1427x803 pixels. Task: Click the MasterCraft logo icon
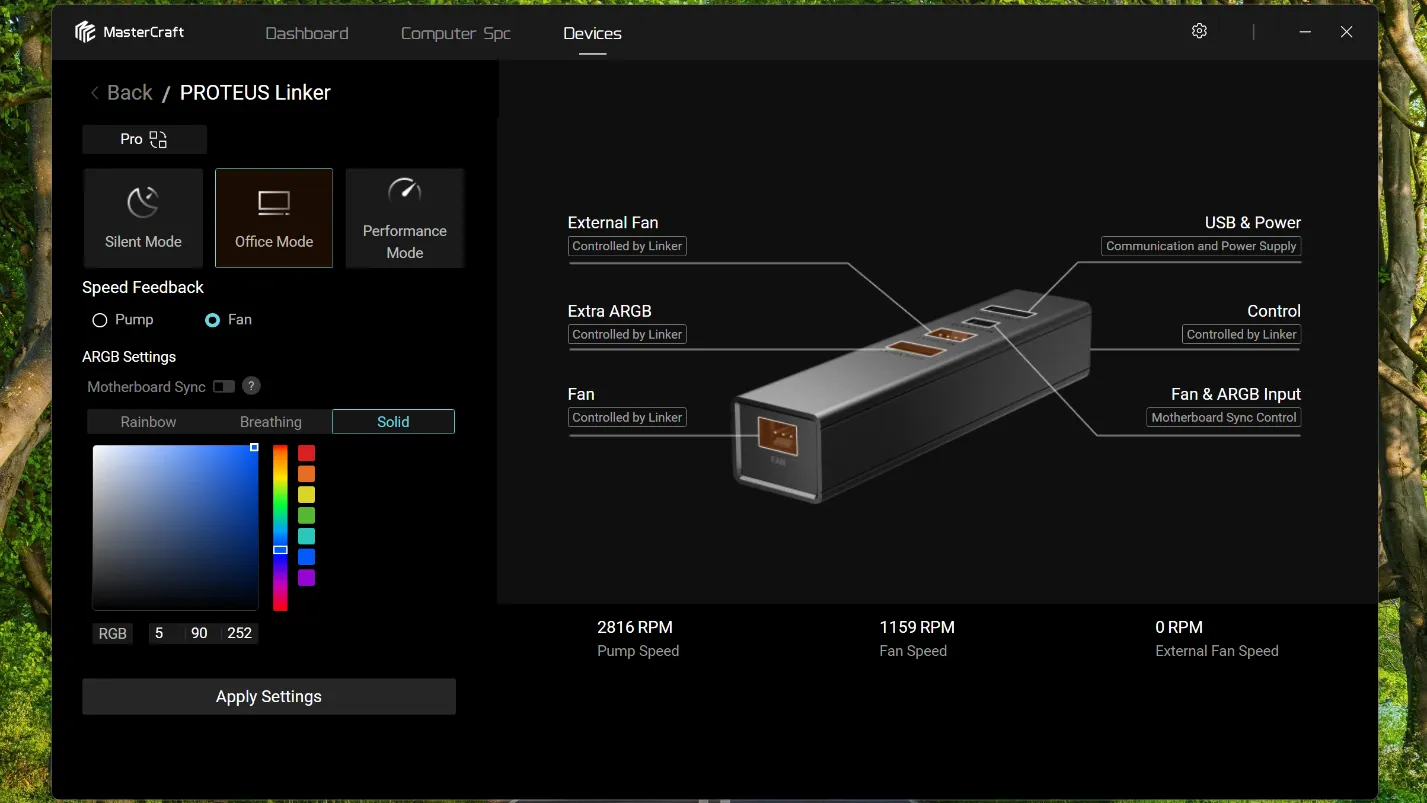[x=85, y=32]
